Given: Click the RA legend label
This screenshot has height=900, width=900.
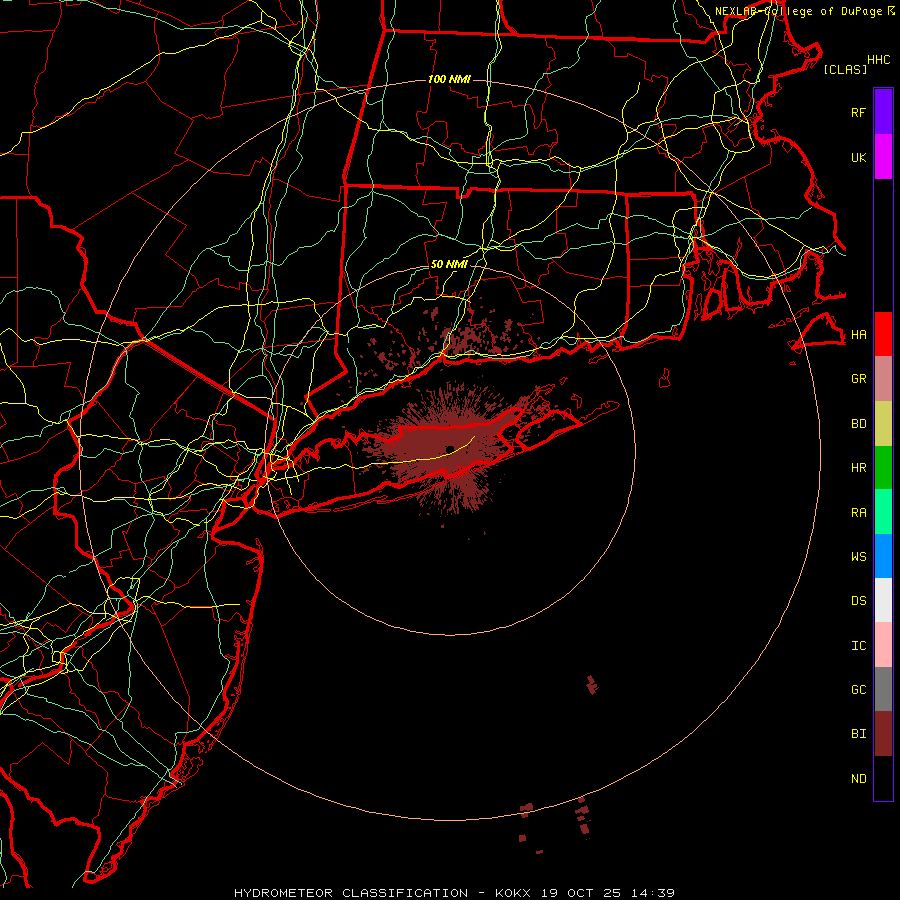Looking at the screenshot, I should 858,513.
